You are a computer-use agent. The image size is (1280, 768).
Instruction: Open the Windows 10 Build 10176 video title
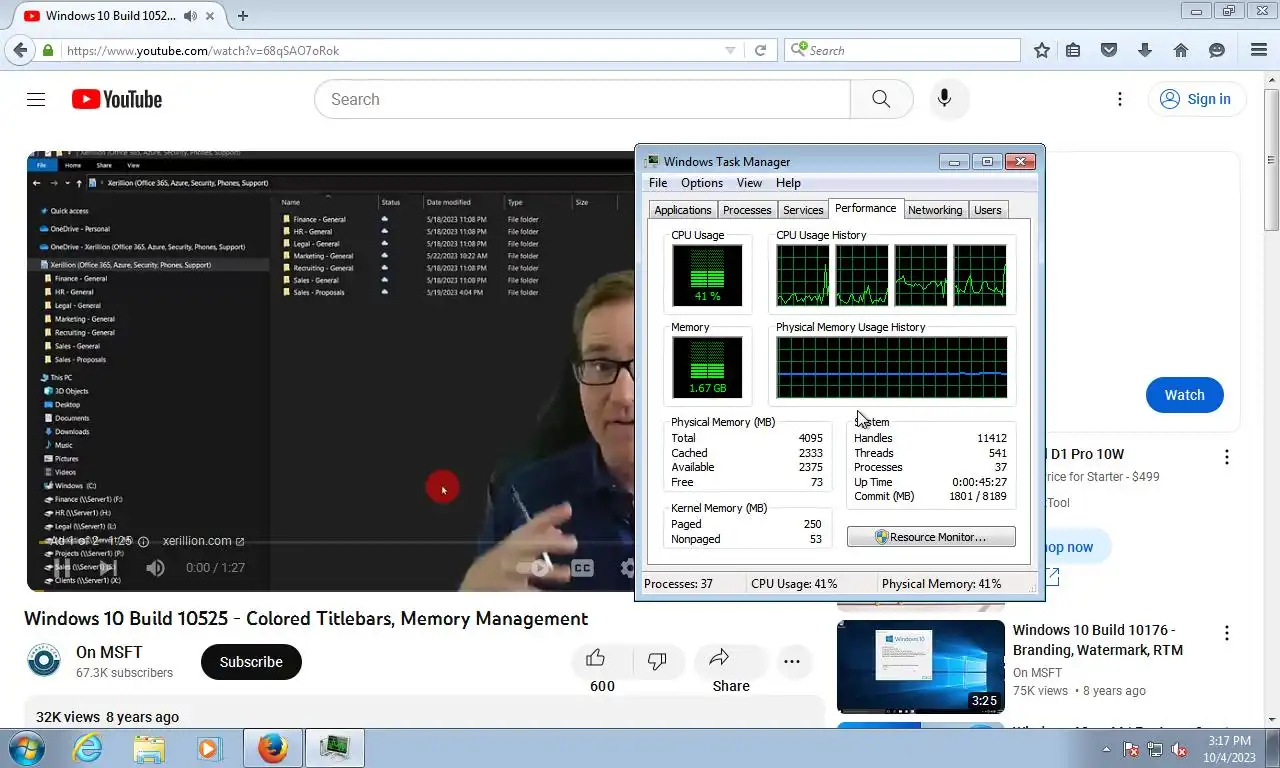1098,640
